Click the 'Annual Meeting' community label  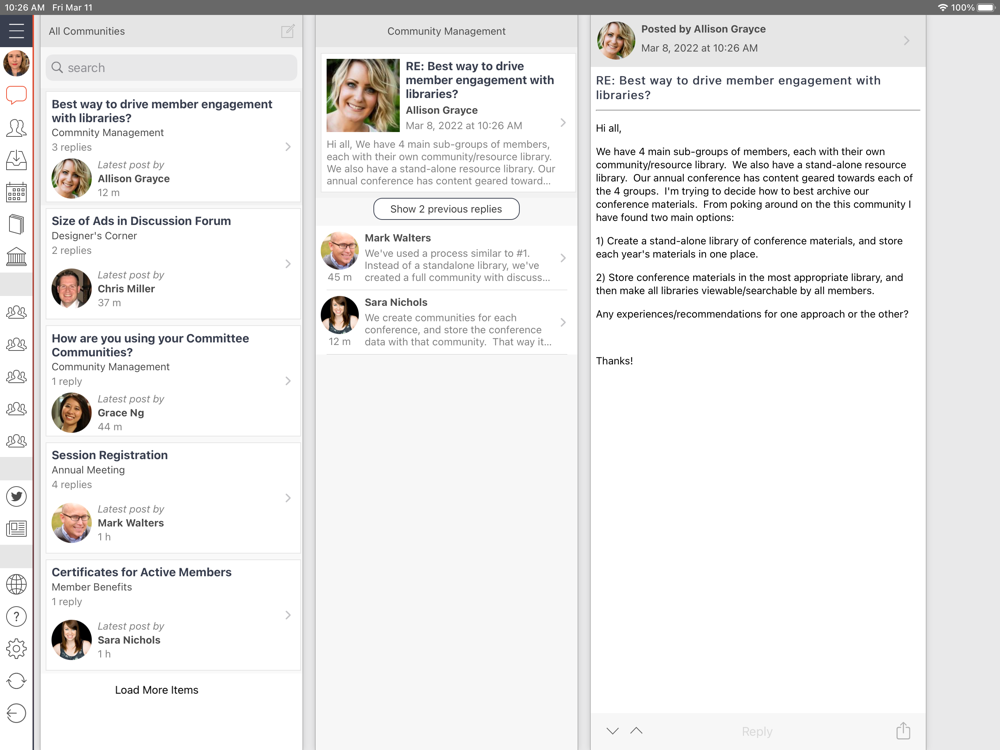pyautogui.click(x=88, y=470)
